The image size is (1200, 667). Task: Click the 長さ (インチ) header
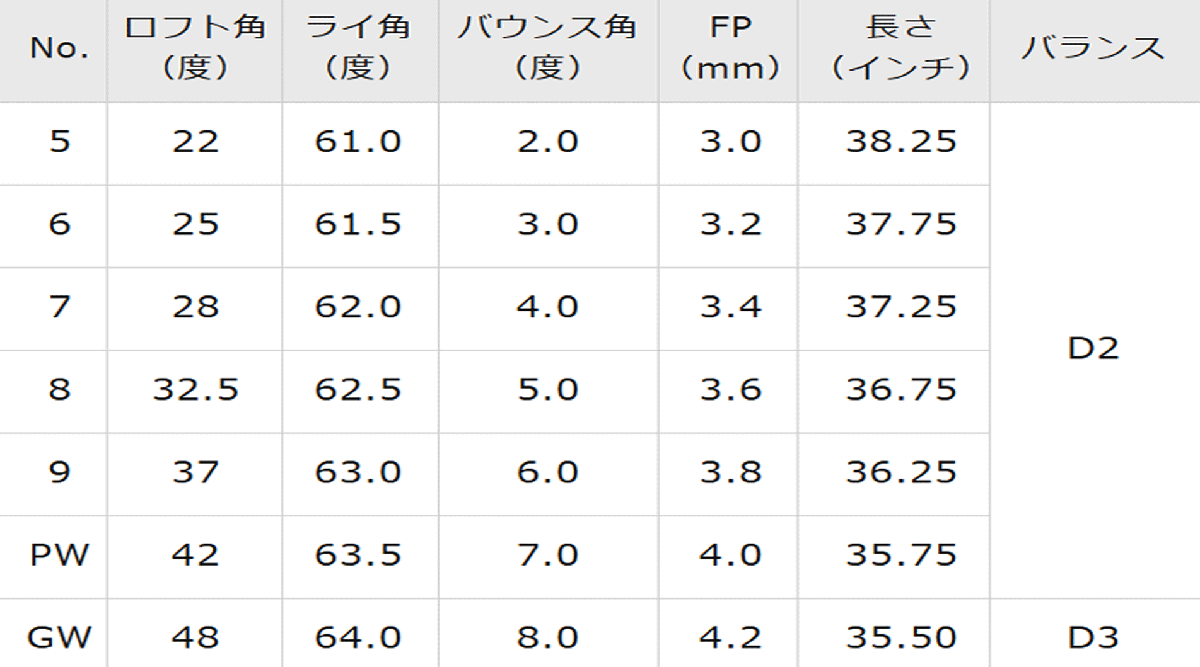tap(901, 48)
